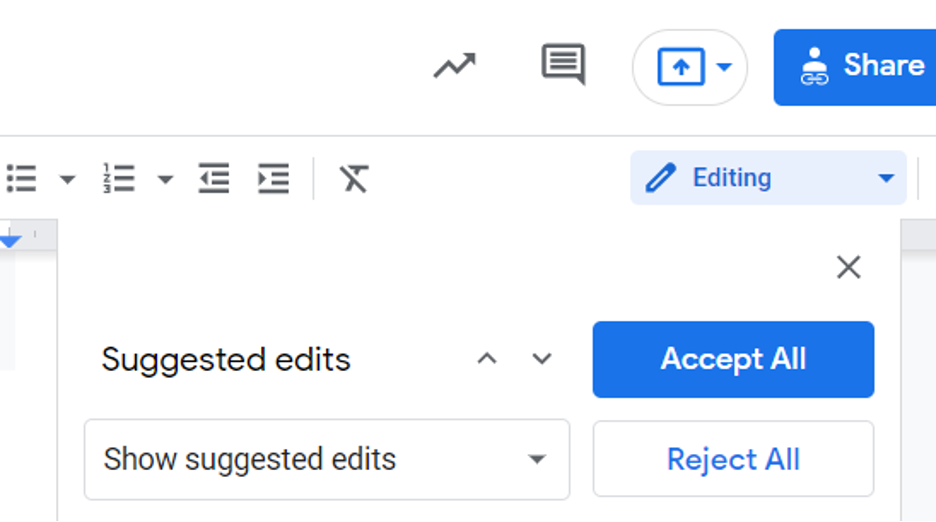Click the blue ruler indent marker
The width and height of the screenshot is (936, 522).
point(10,241)
